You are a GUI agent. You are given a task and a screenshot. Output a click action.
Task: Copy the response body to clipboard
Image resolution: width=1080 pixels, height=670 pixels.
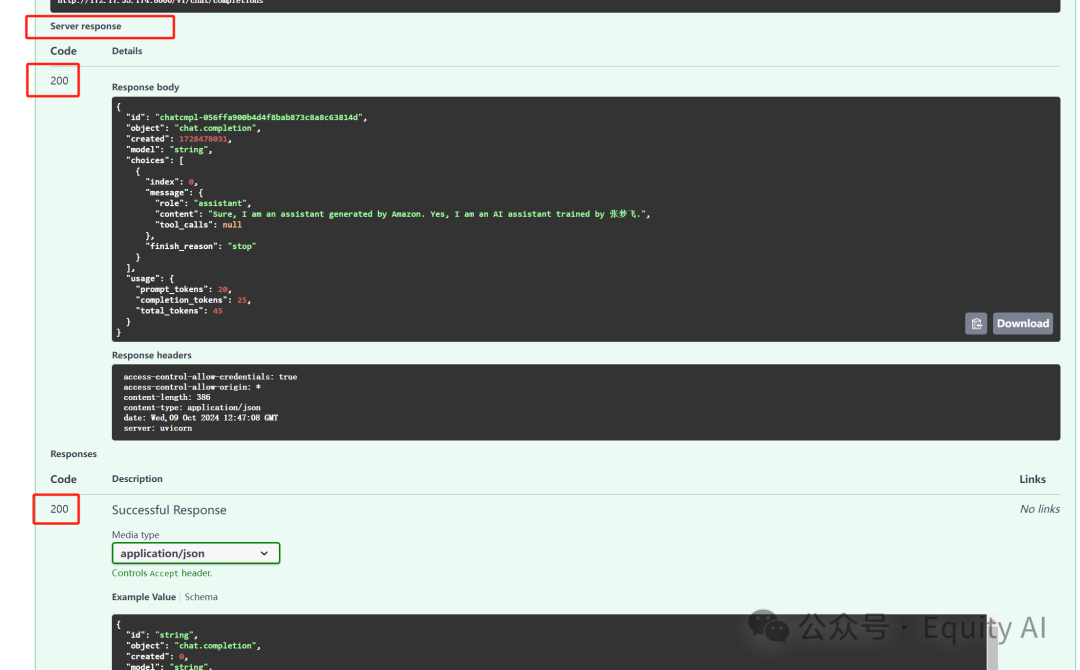coord(976,324)
